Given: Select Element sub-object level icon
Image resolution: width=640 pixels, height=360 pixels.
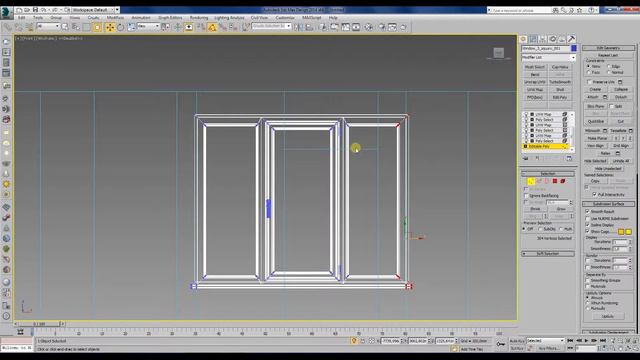Looking at the screenshot, I should tap(562, 181).
